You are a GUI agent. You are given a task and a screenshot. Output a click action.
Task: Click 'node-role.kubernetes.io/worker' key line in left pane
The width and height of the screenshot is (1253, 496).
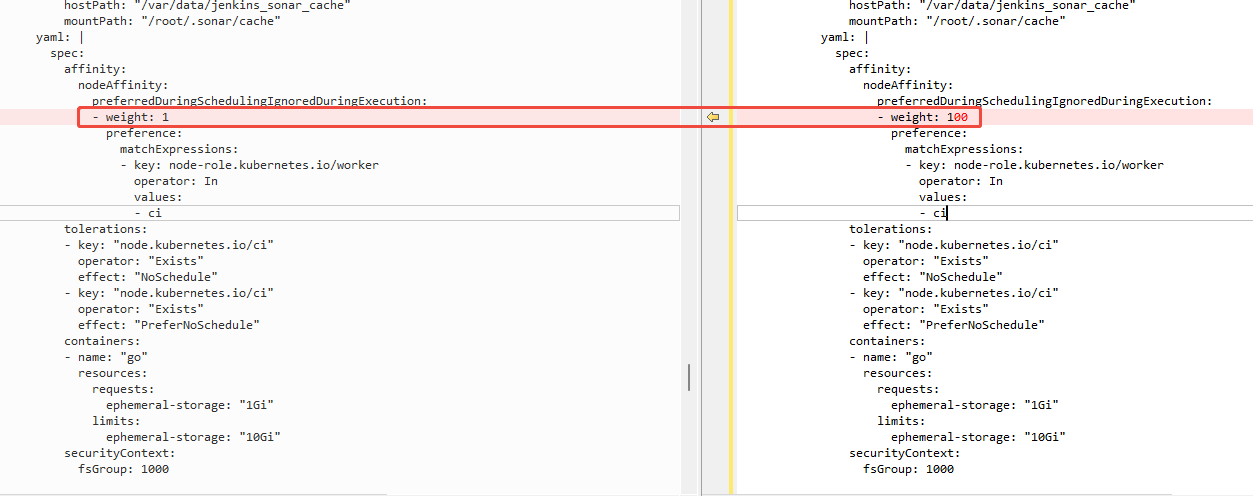249,165
